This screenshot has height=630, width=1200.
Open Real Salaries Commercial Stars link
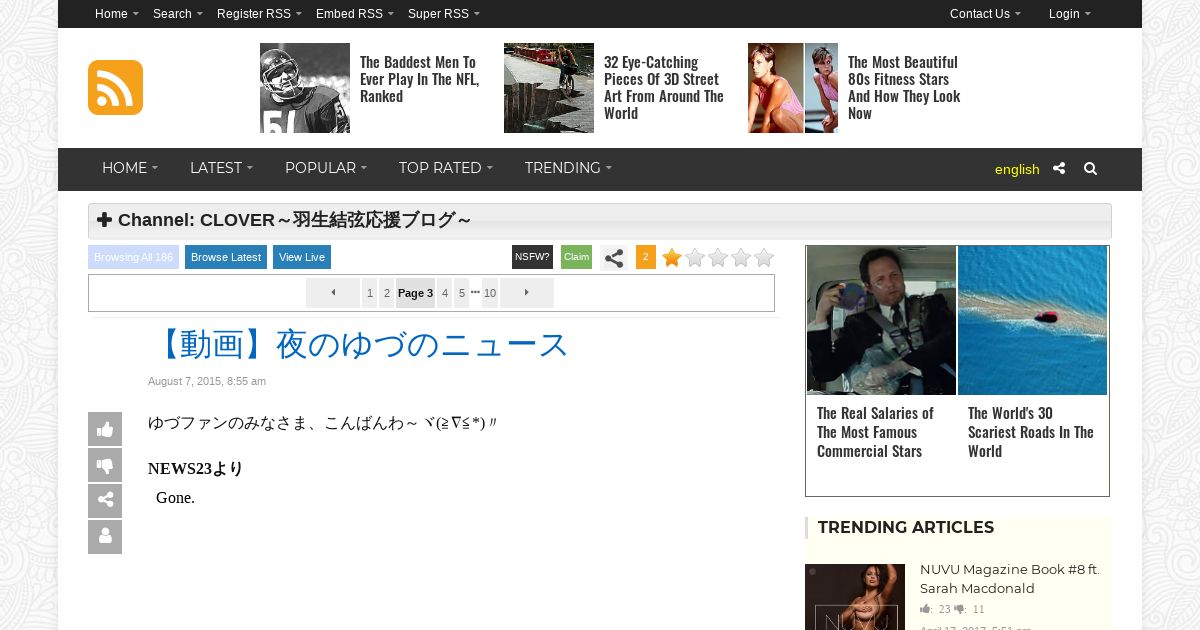[x=875, y=432]
